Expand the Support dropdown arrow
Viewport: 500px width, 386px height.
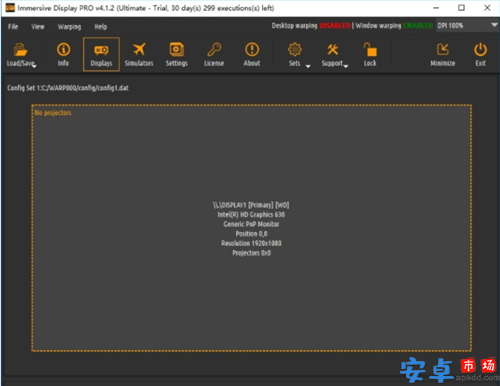tap(346, 66)
